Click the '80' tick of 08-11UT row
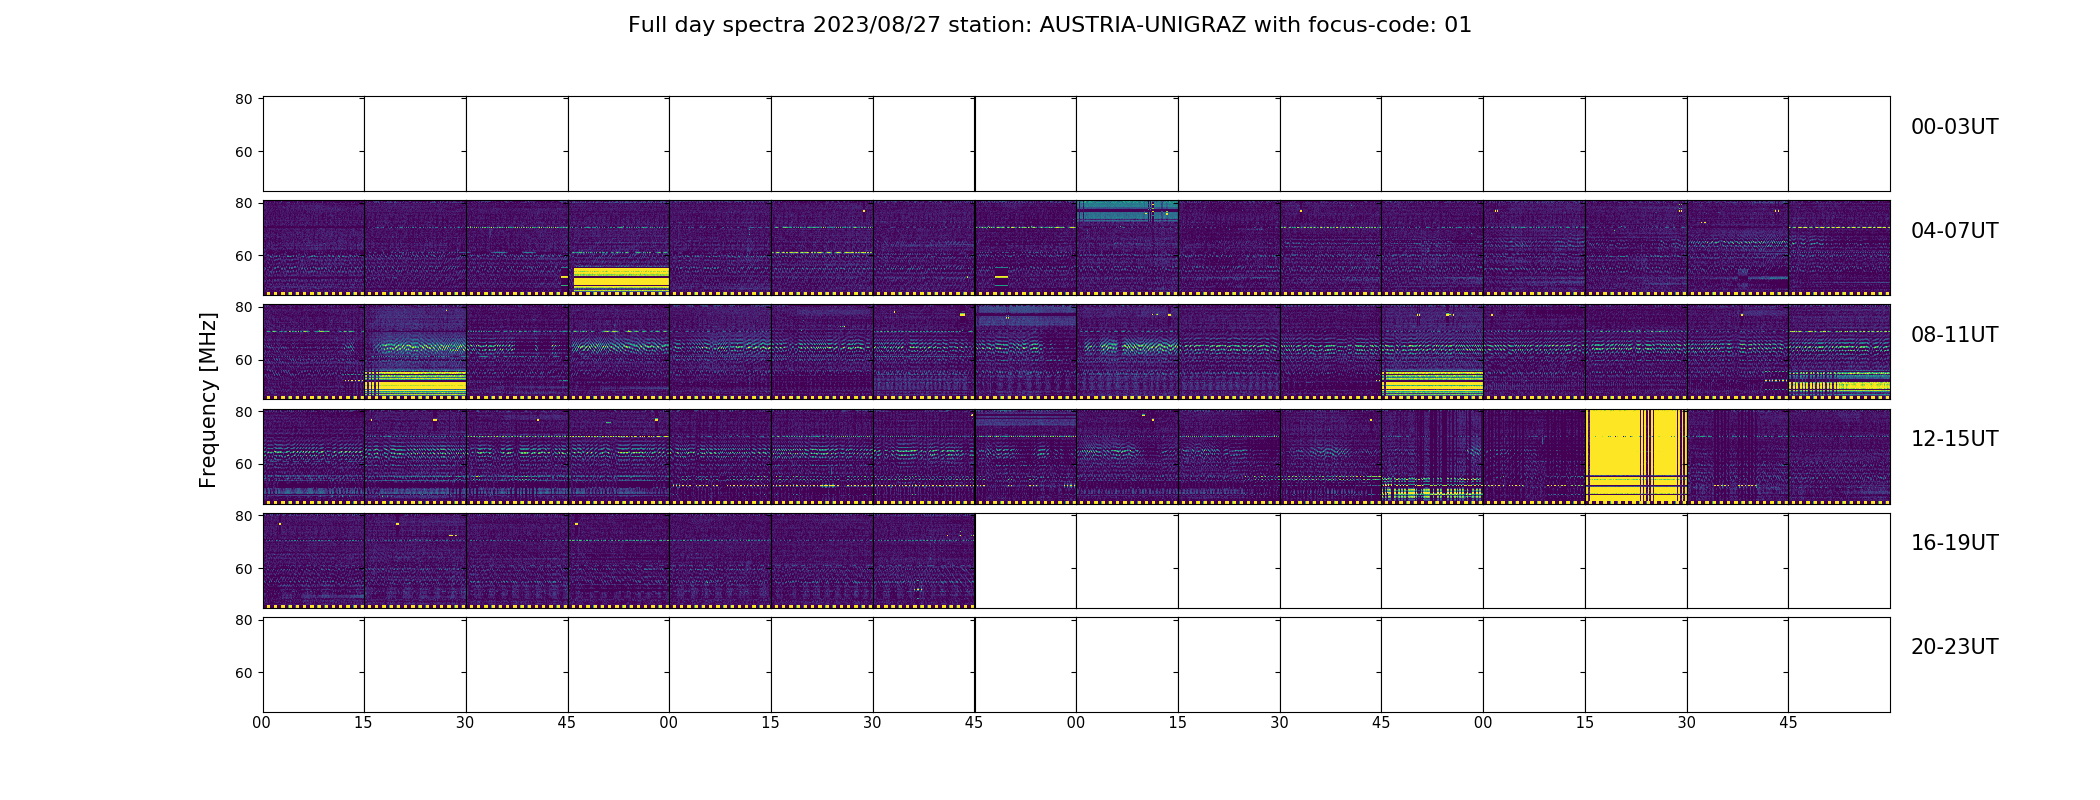The height and width of the screenshot is (800, 2100). tap(243, 307)
